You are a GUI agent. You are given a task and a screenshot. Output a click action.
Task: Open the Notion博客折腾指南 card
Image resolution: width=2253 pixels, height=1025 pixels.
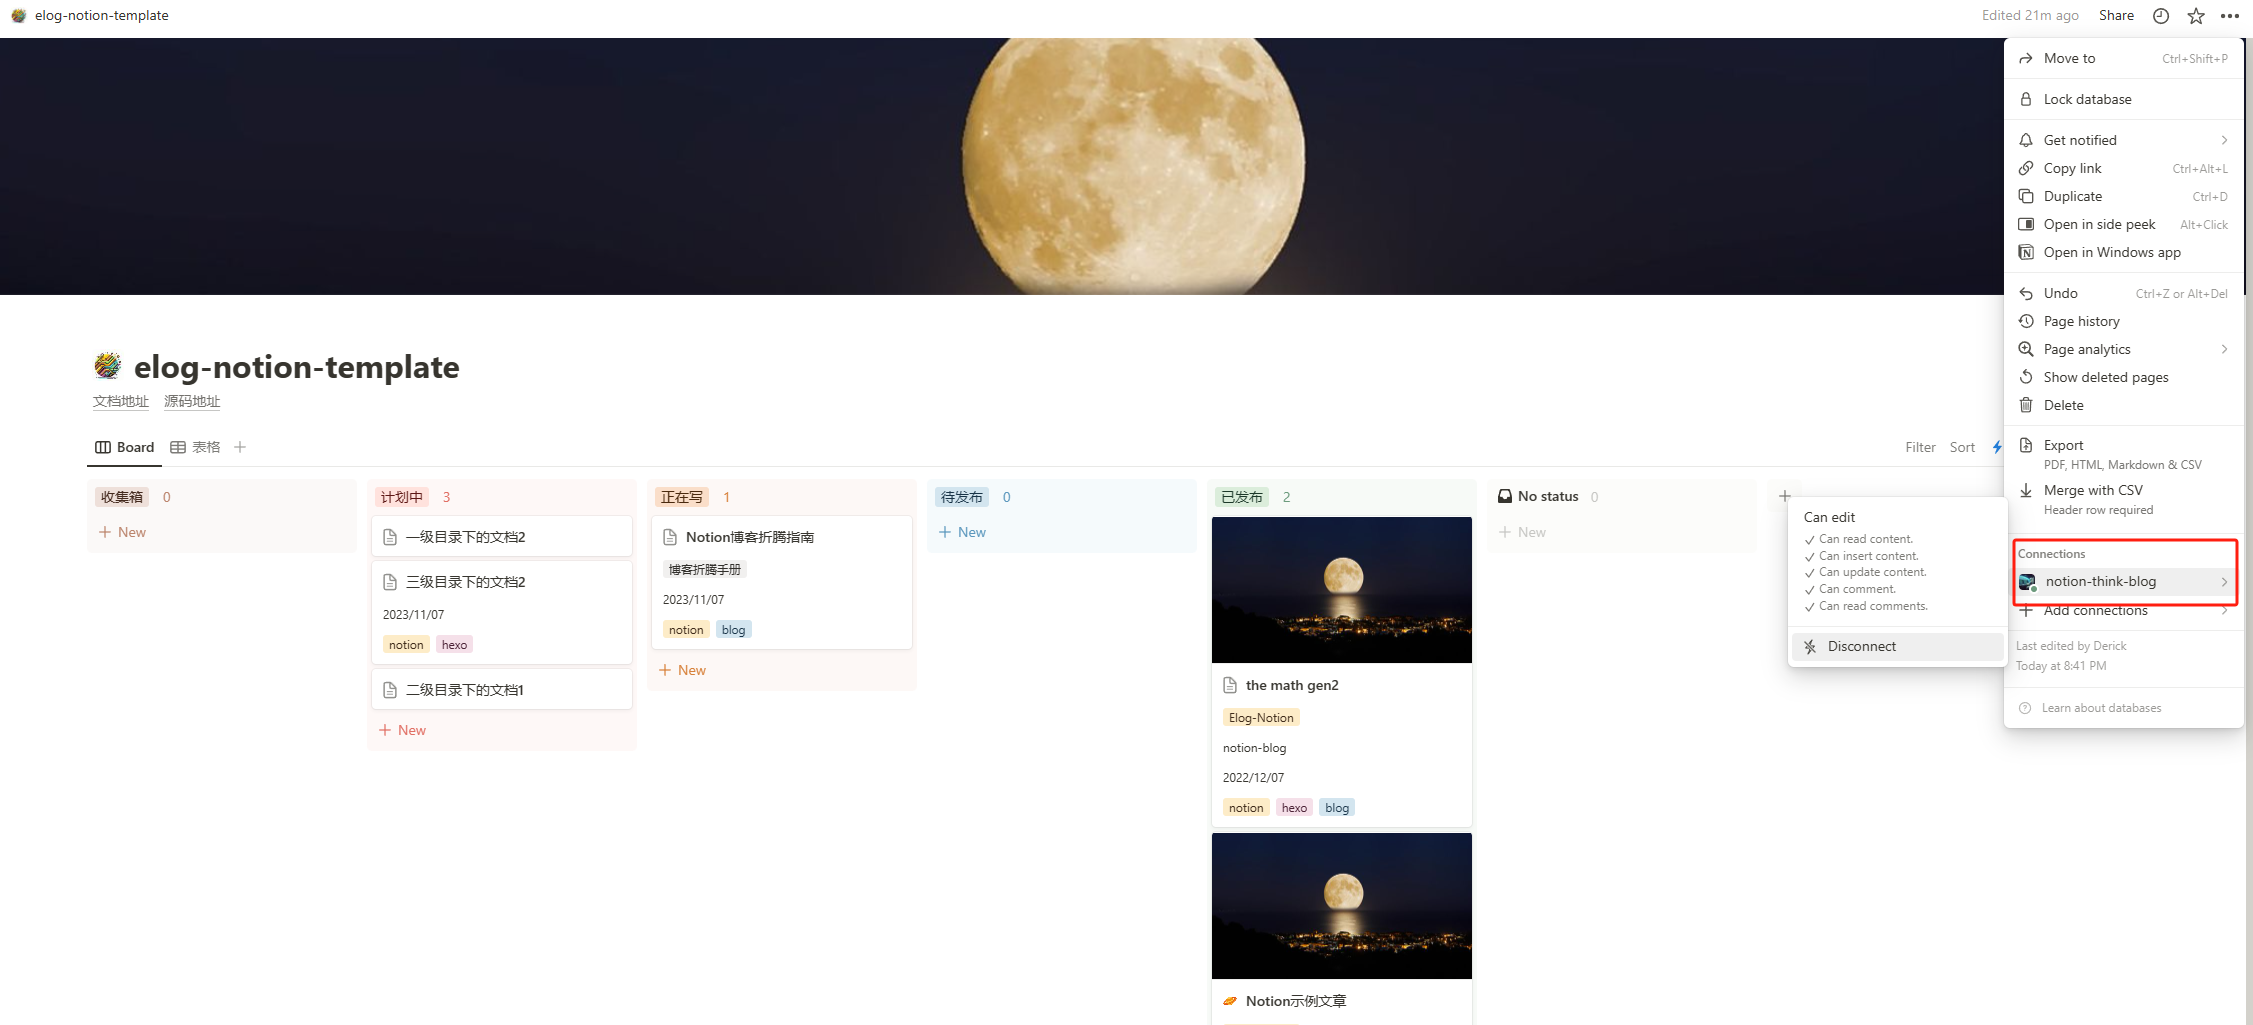tap(782, 583)
